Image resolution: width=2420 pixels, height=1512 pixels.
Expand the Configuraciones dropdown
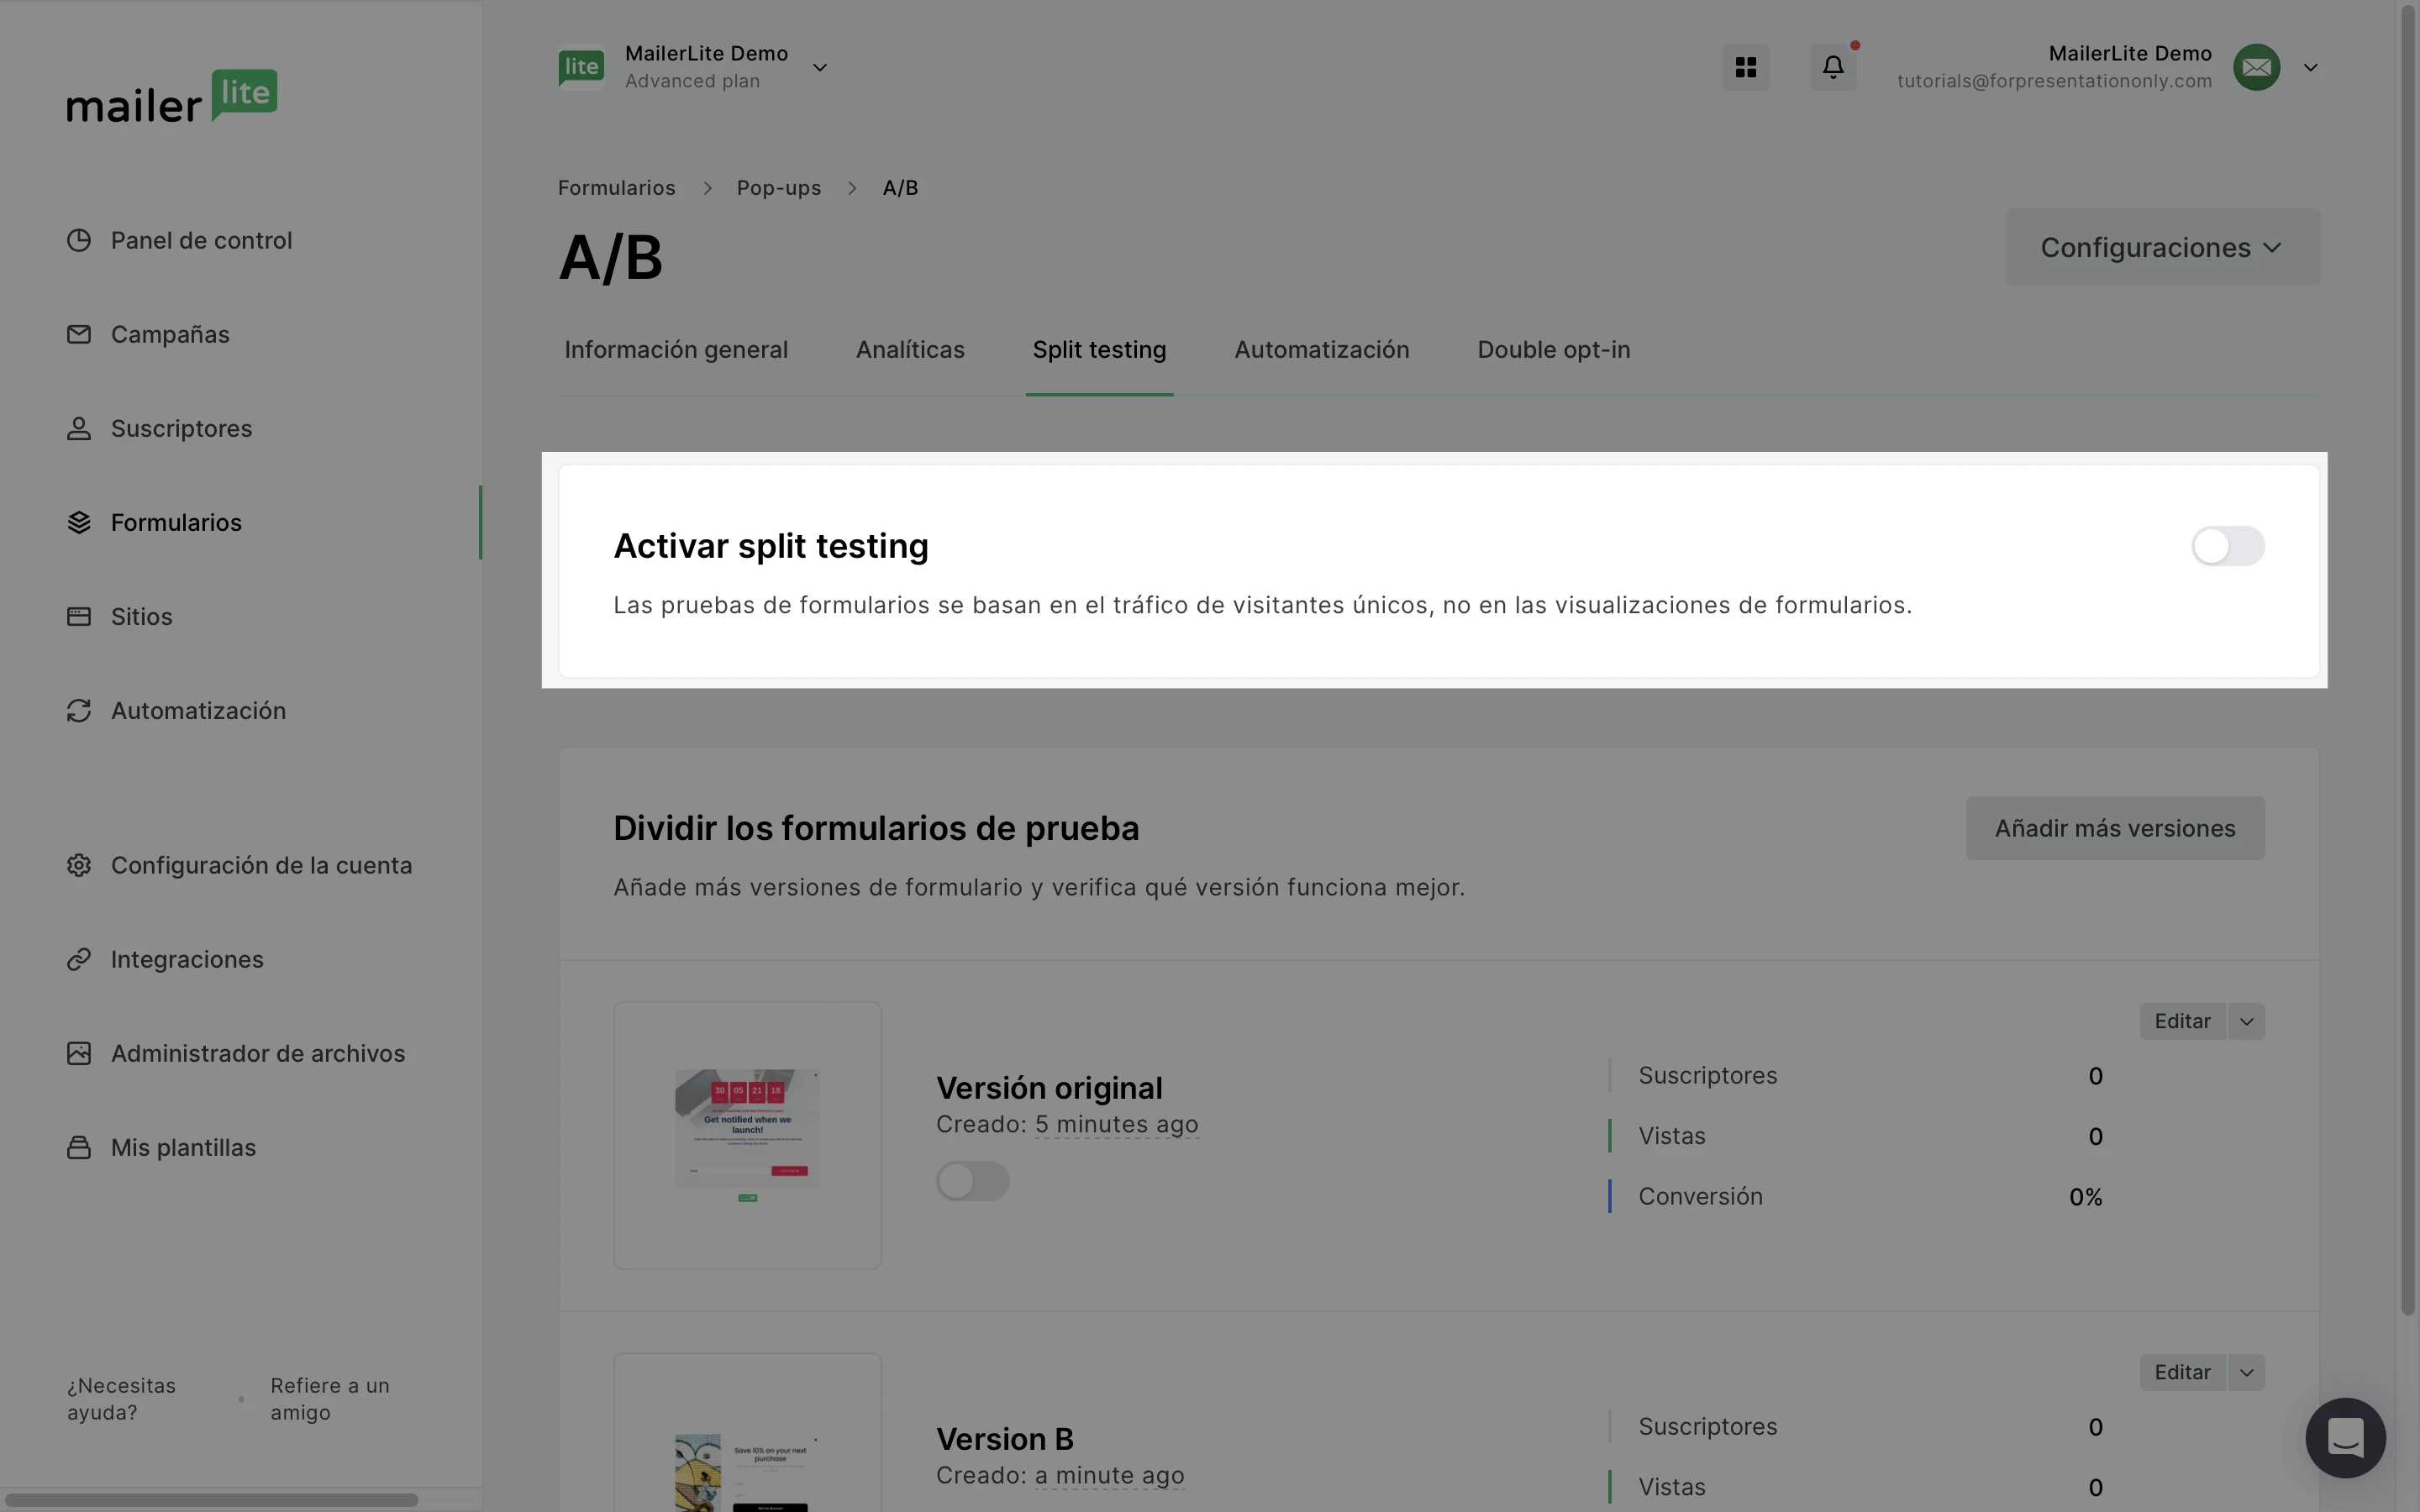tap(2162, 247)
